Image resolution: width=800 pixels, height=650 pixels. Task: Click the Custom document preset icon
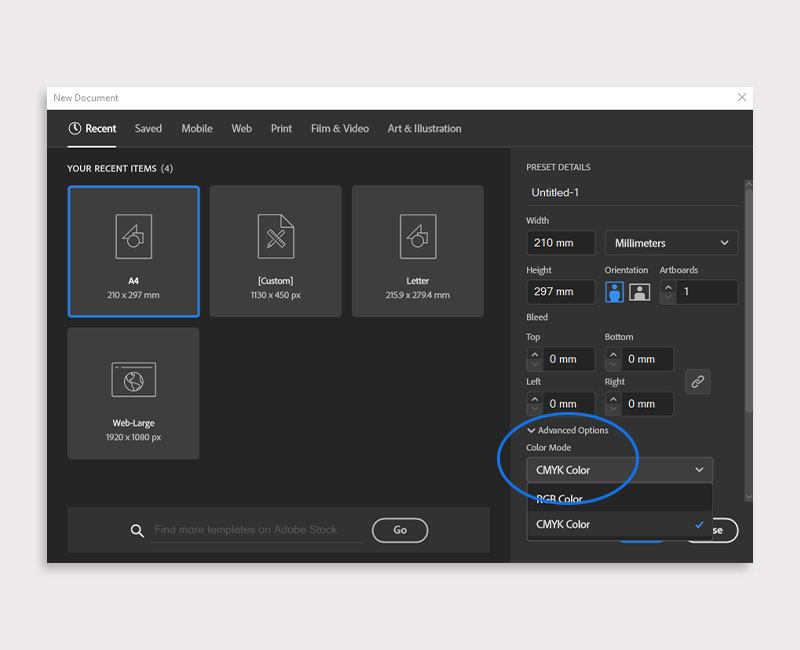pyautogui.click(x=276, y=237)
